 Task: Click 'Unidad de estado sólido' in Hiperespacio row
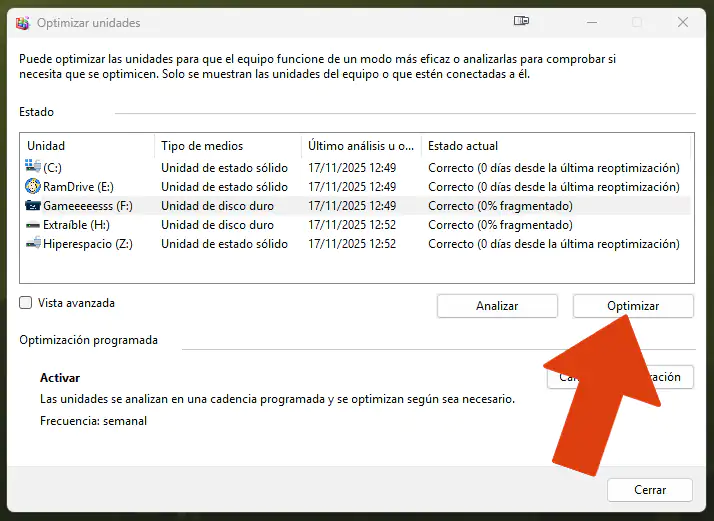click(x=224, y=244)
